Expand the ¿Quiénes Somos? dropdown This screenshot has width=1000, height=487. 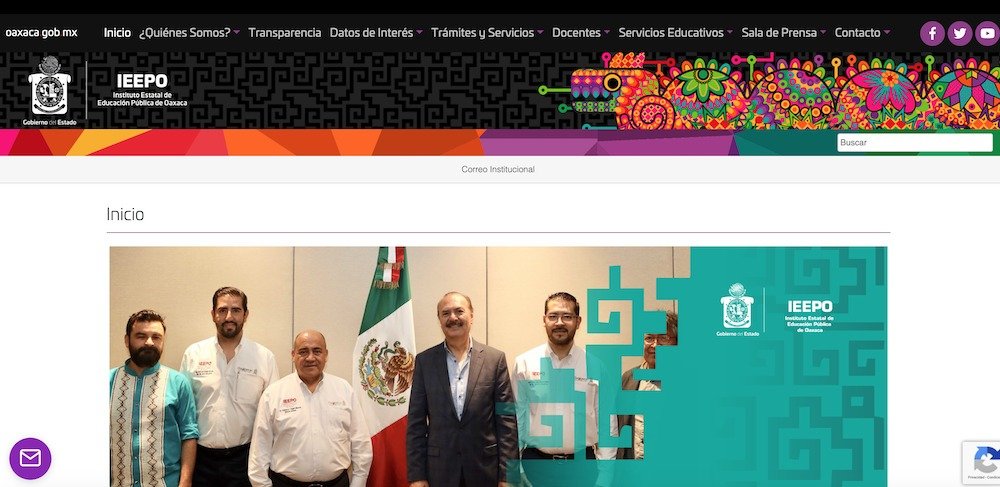(189, 33)
